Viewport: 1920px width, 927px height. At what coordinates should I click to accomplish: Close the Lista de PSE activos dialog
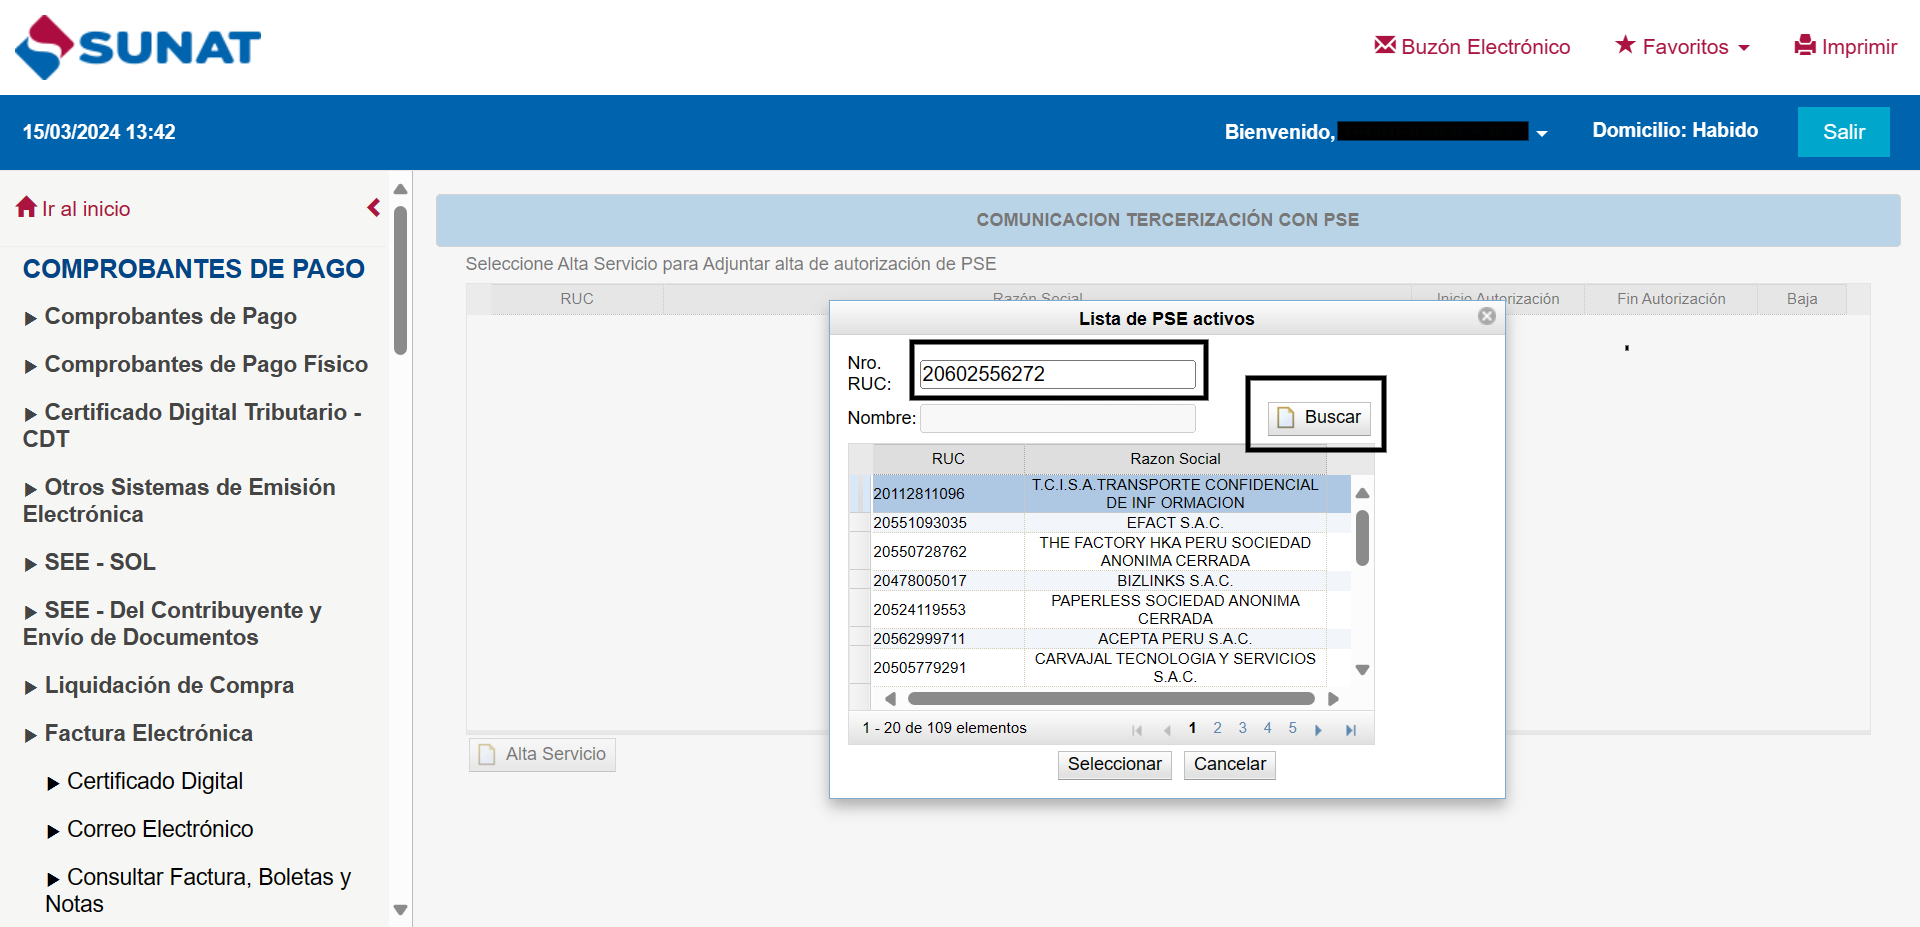(x=1487, y=316)
